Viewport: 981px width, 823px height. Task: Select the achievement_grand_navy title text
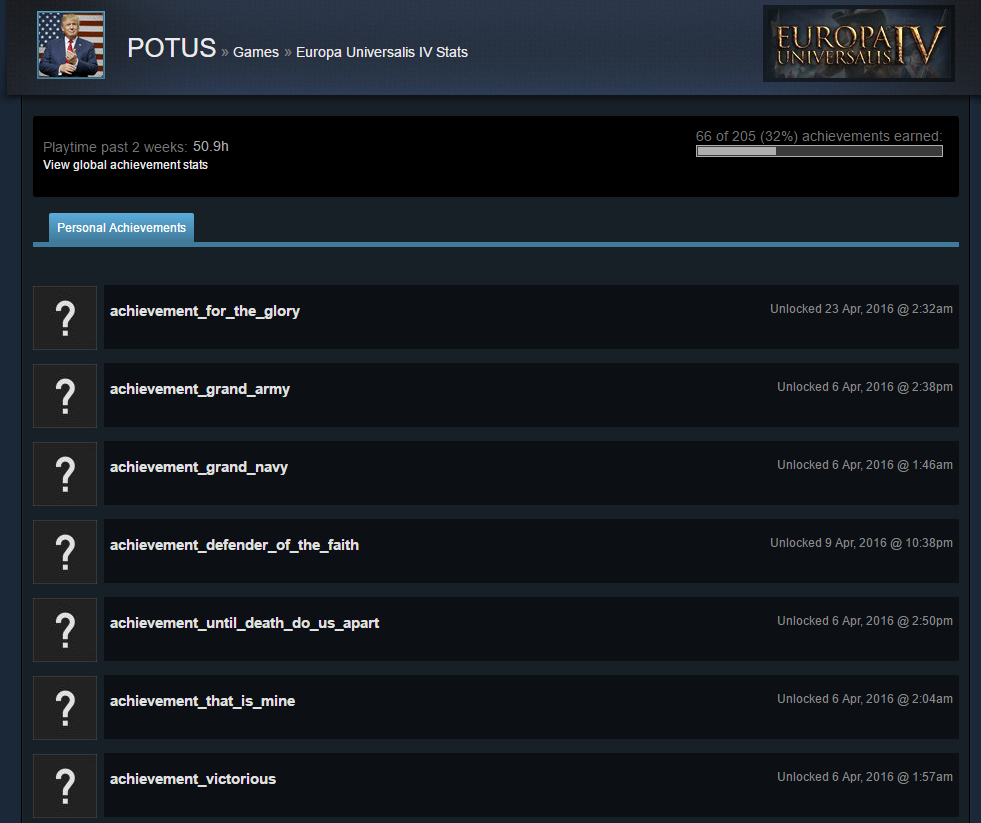[x=199, y=467]
